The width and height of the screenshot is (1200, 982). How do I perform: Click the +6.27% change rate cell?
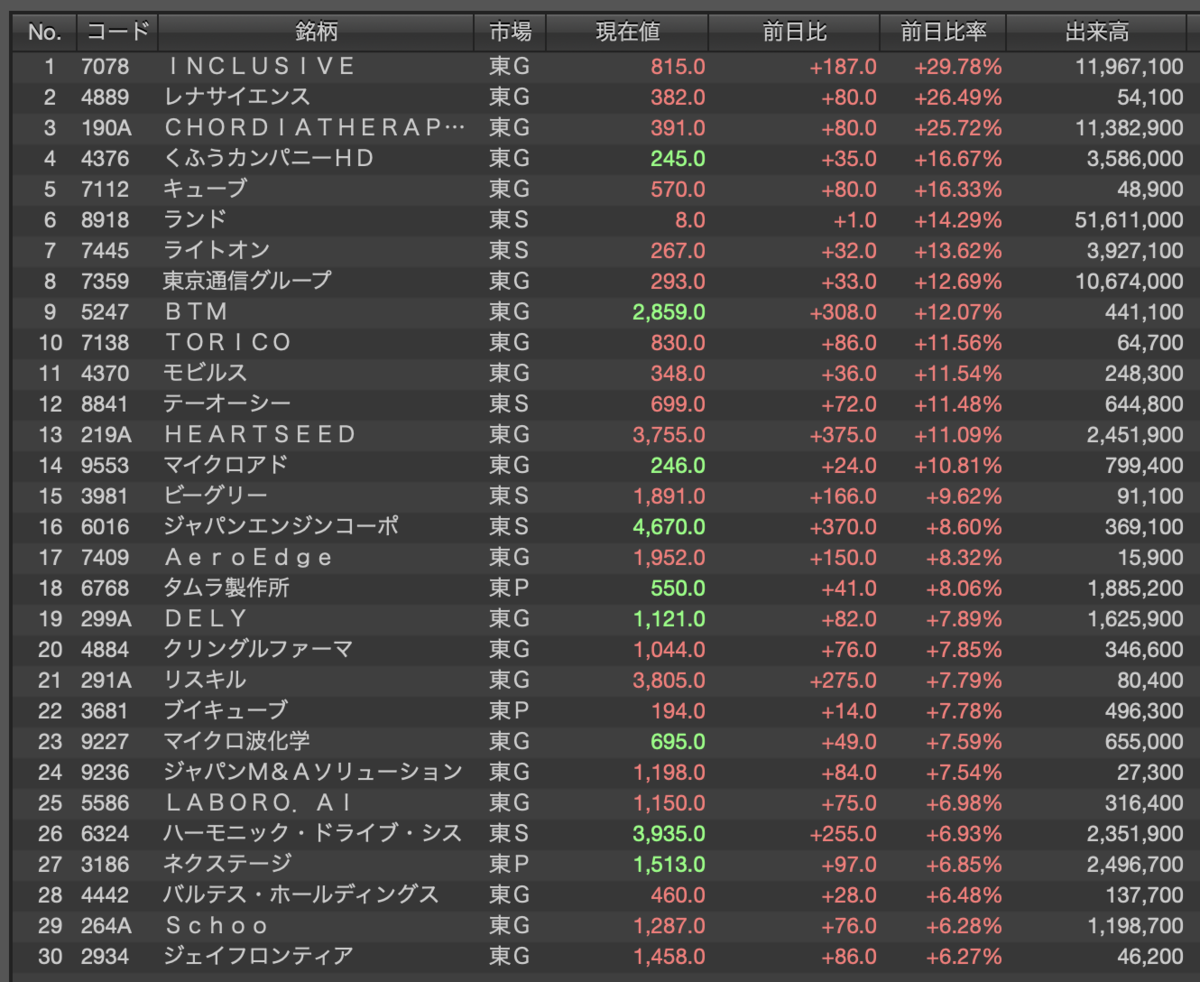963,957
